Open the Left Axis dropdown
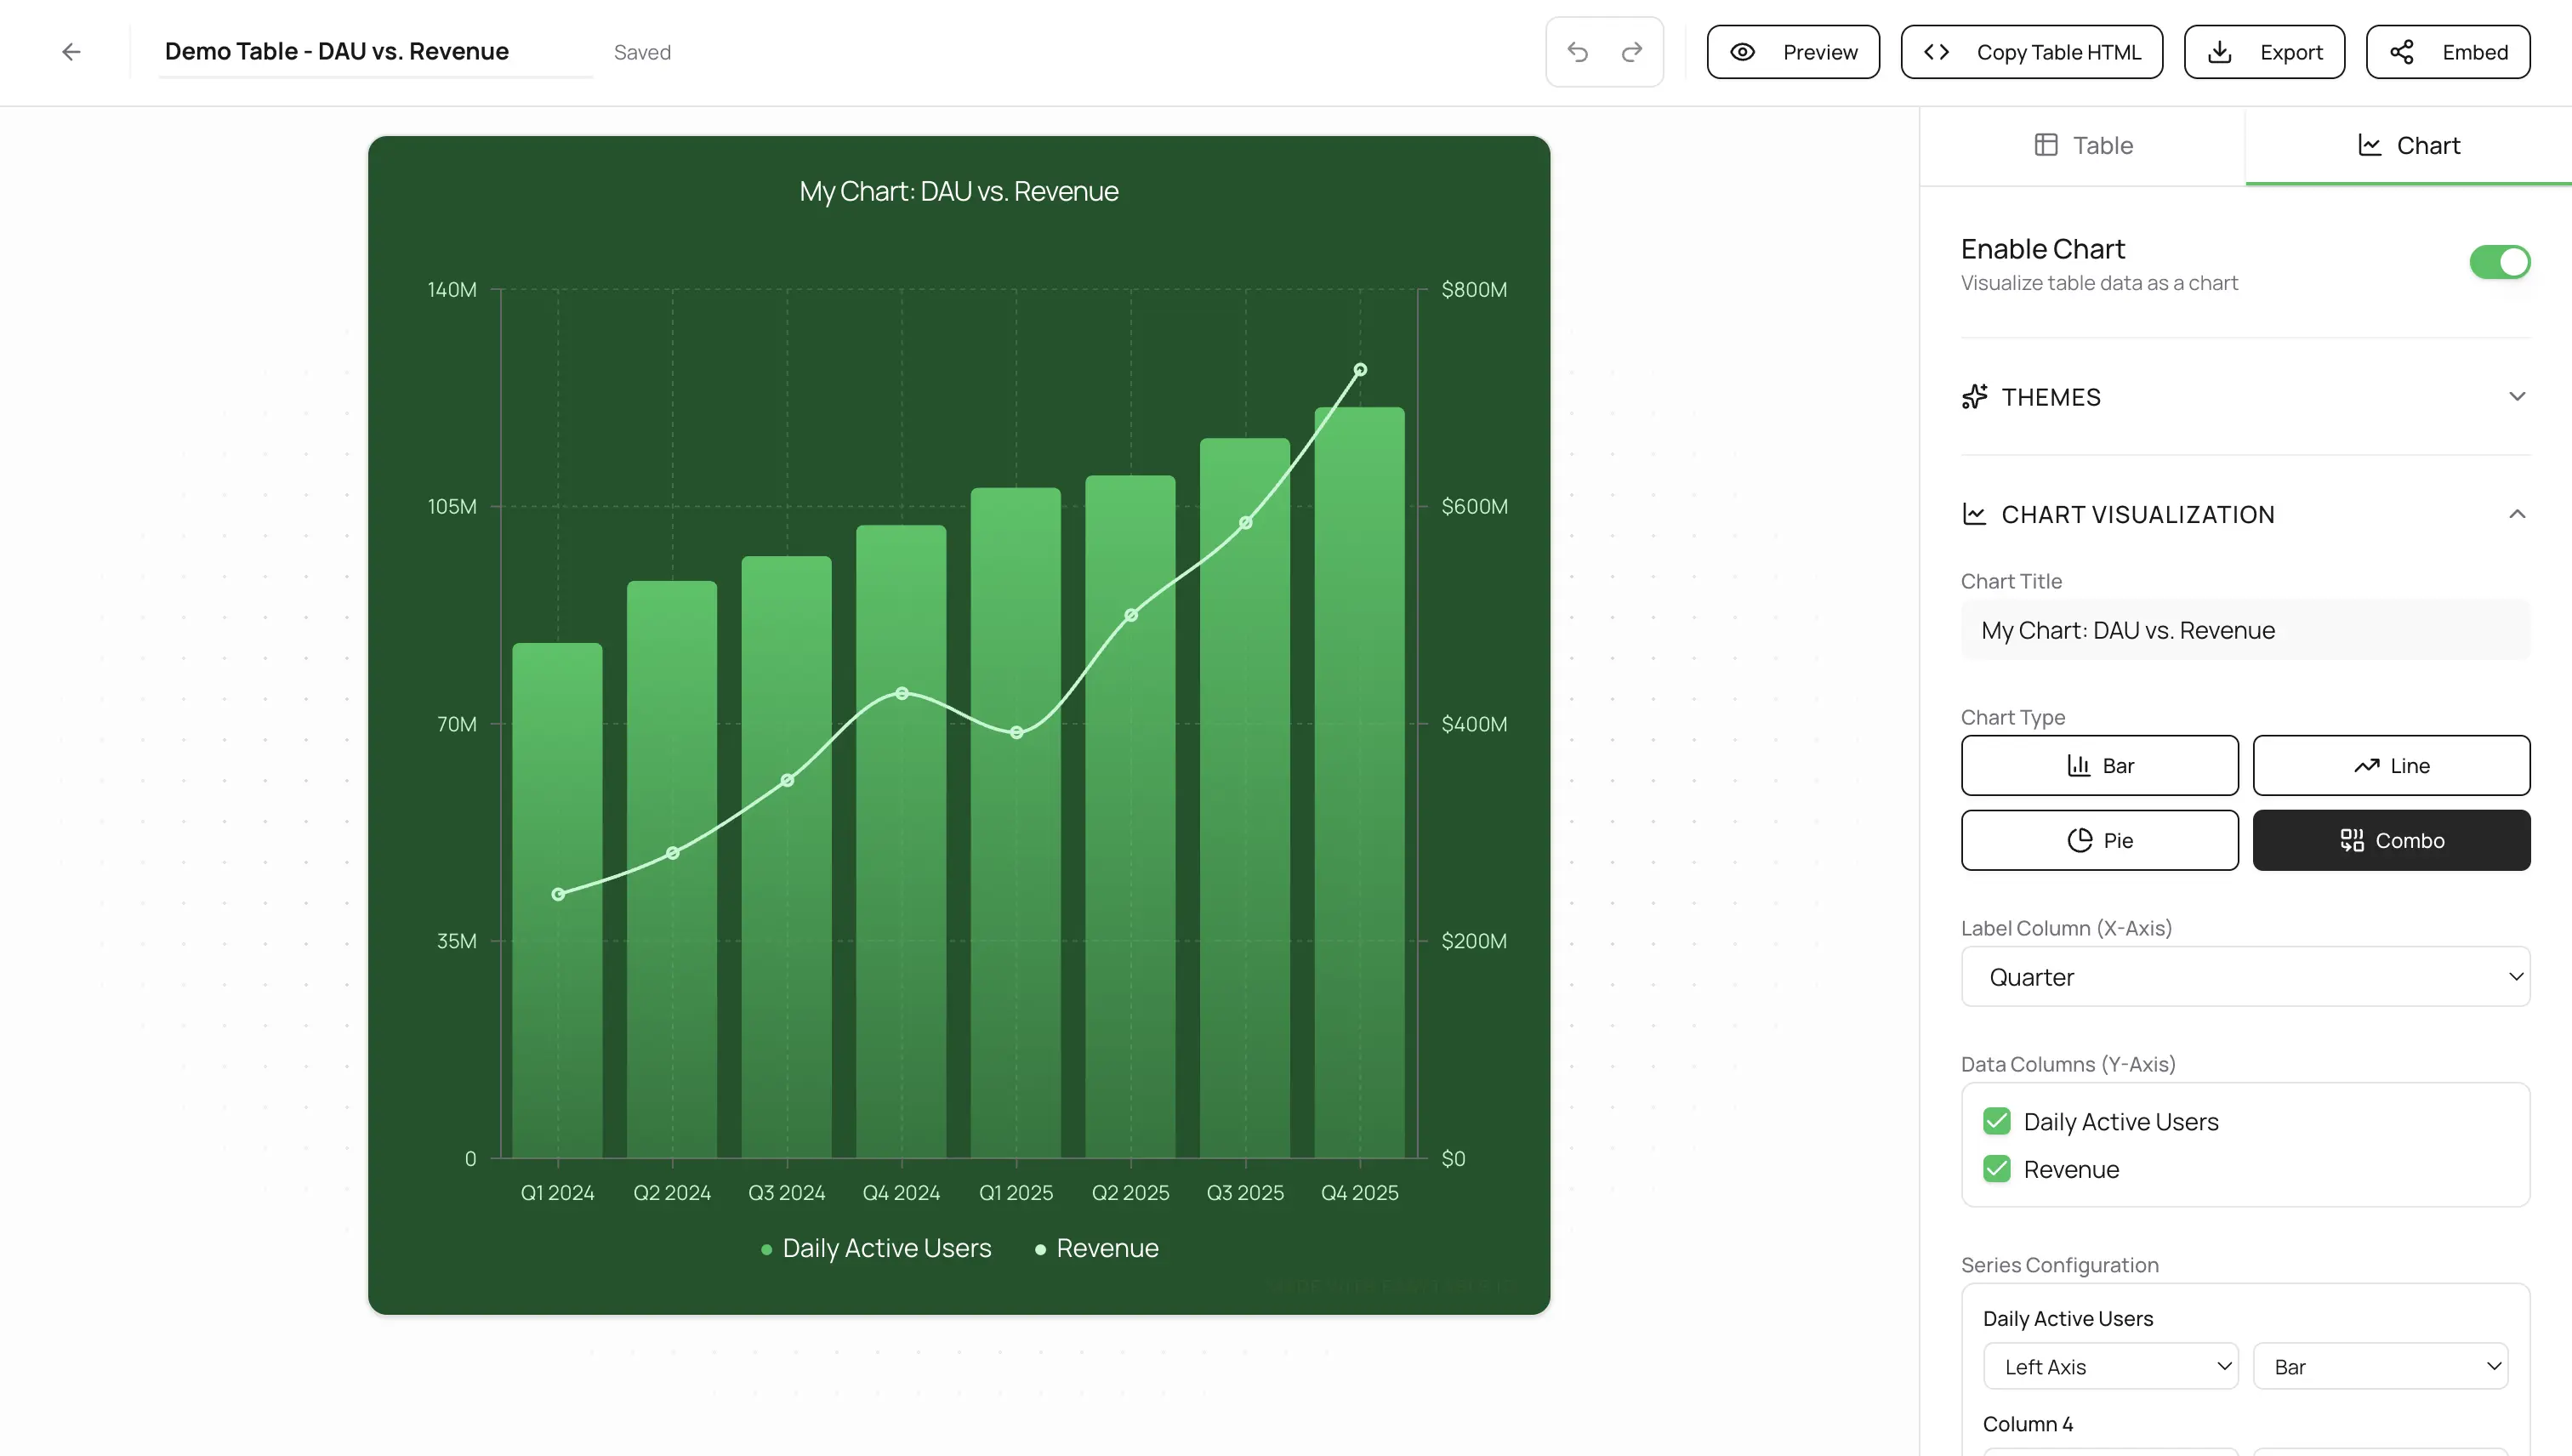Screen dimensions: 2572x1456 (x=2110, y=1366)
